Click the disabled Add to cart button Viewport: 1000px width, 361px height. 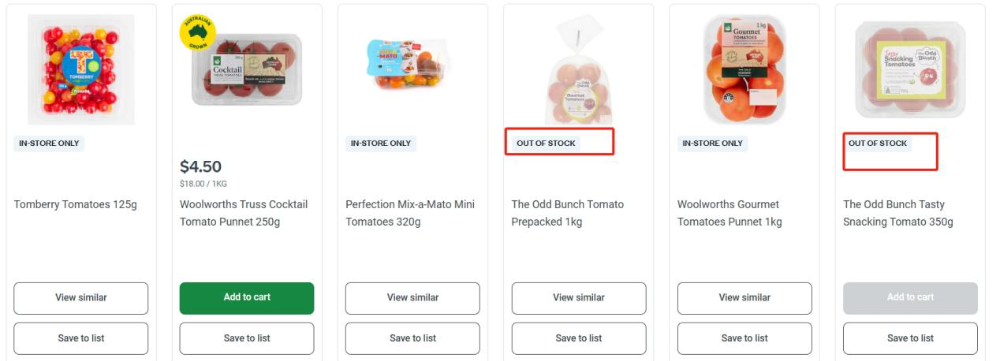pyautogui.click(x=910, y=298)
